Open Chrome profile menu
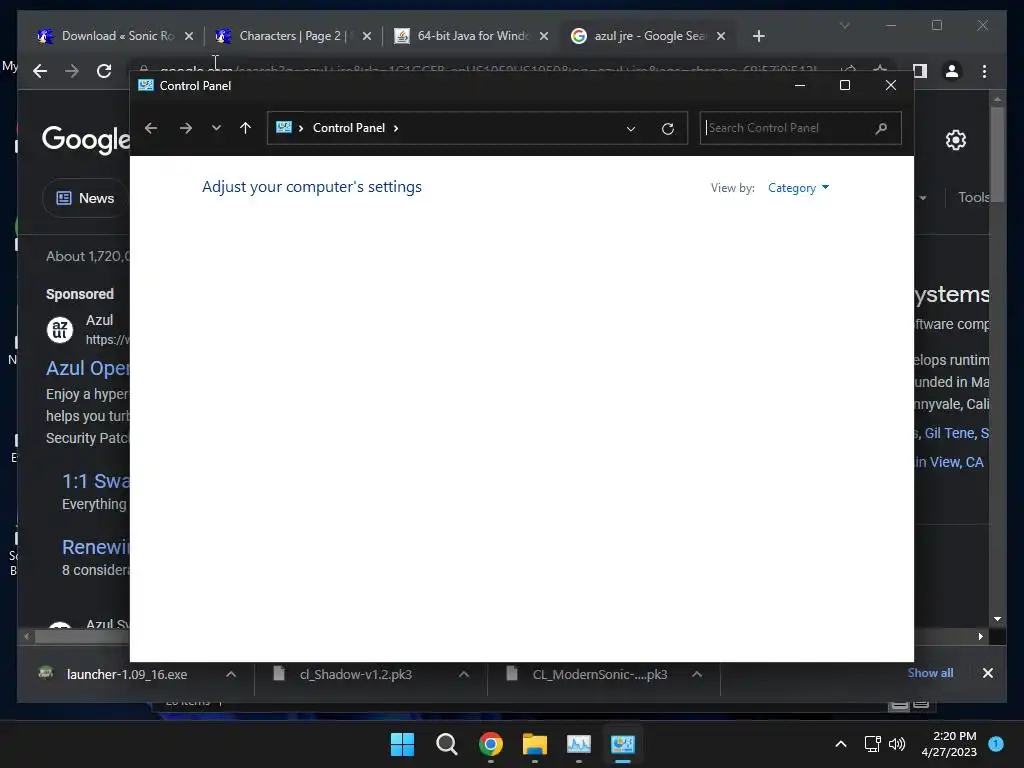The height and width of the screenshot is (768, 1024). 952,71
